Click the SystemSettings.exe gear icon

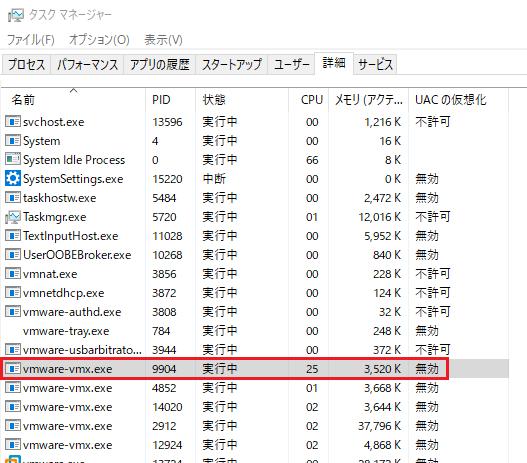[x=13, y=178]
